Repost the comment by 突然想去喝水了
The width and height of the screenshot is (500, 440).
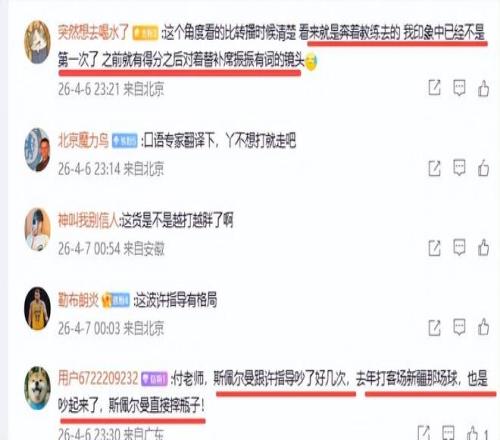(434, 88)
